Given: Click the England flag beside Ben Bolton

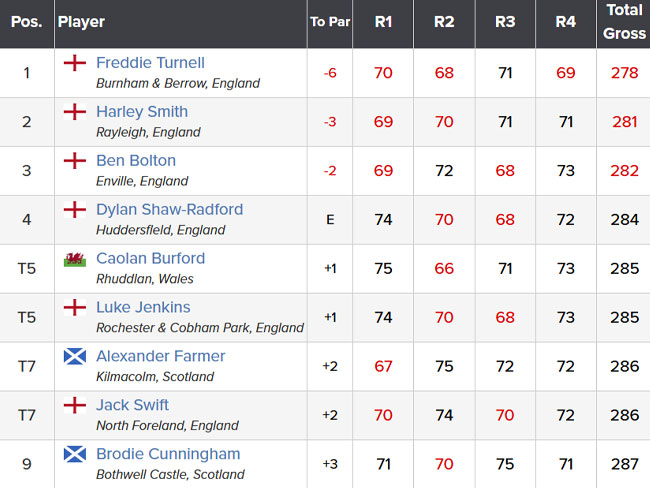Looking at the screenshot, I should coord(74,161).
